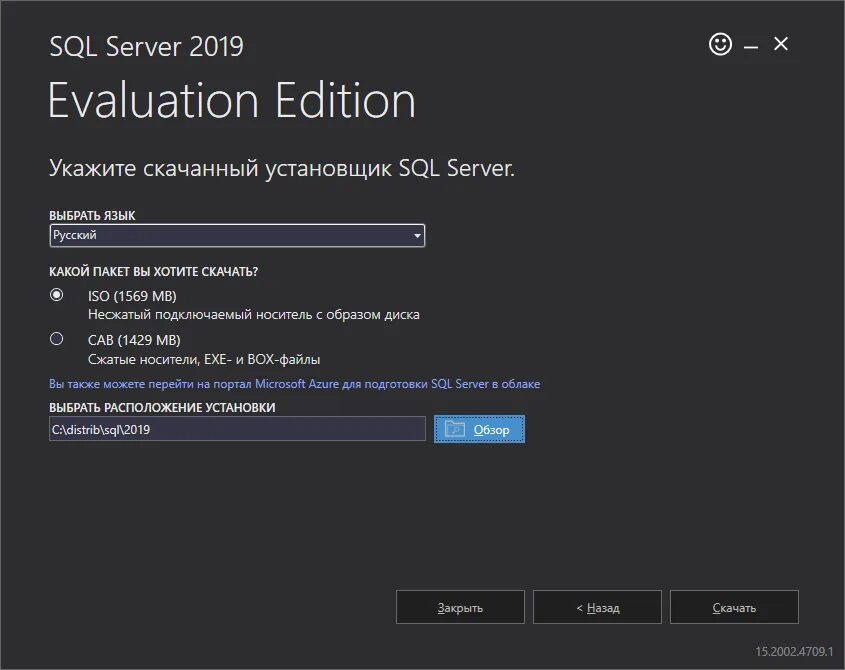Viewport: 845px width, 670px height.
Task: Click the version number 15.2002.4709.1
Action: (794, 651)
